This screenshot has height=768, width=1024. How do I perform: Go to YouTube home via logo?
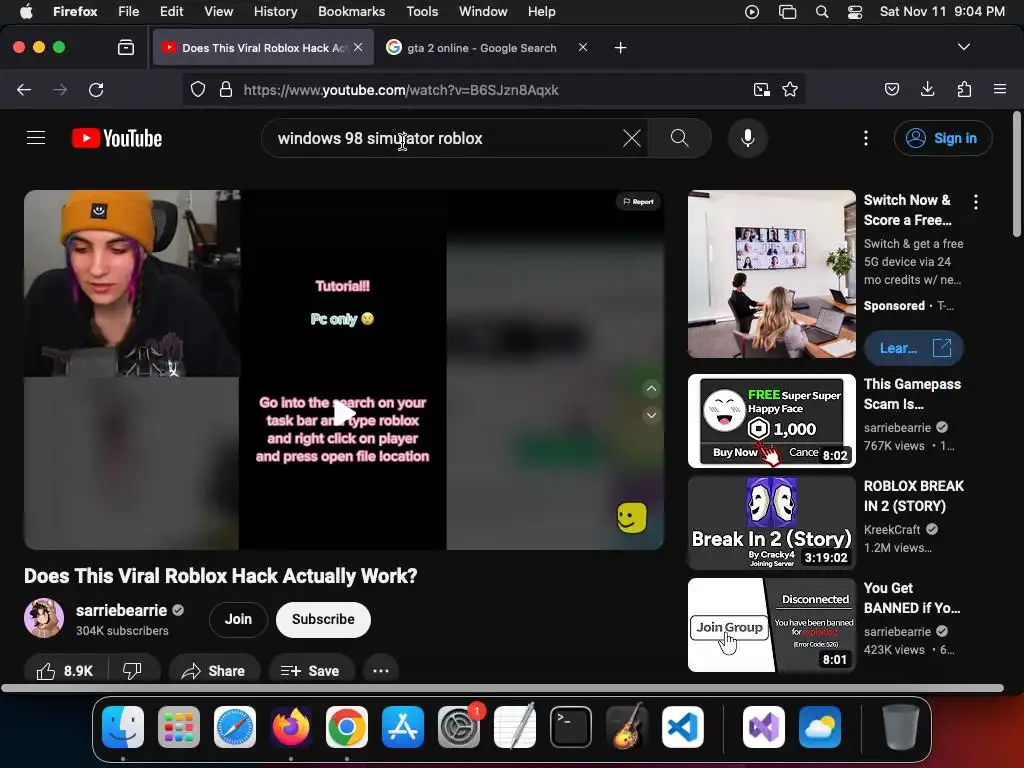(x=117, y=138)
